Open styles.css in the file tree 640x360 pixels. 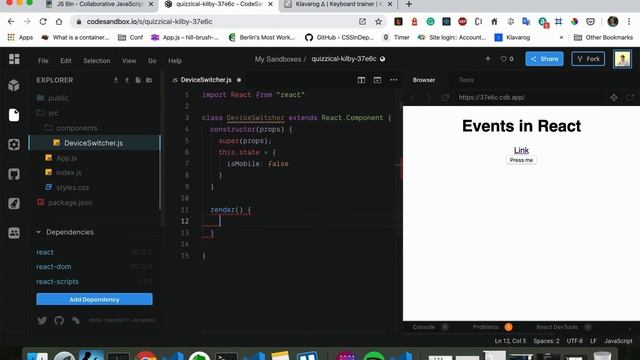click(x=73, y=188)
